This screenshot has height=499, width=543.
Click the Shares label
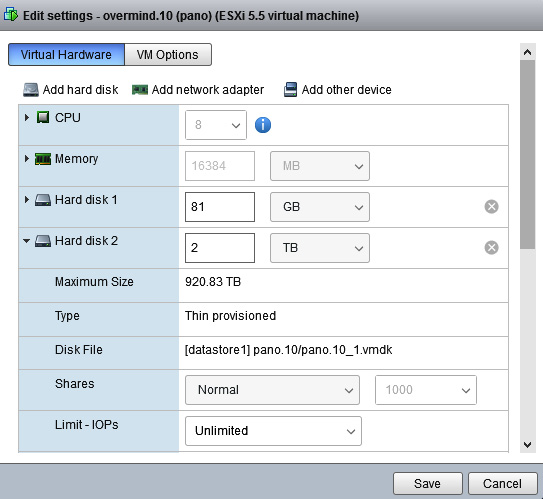click(x=74, y=384)
